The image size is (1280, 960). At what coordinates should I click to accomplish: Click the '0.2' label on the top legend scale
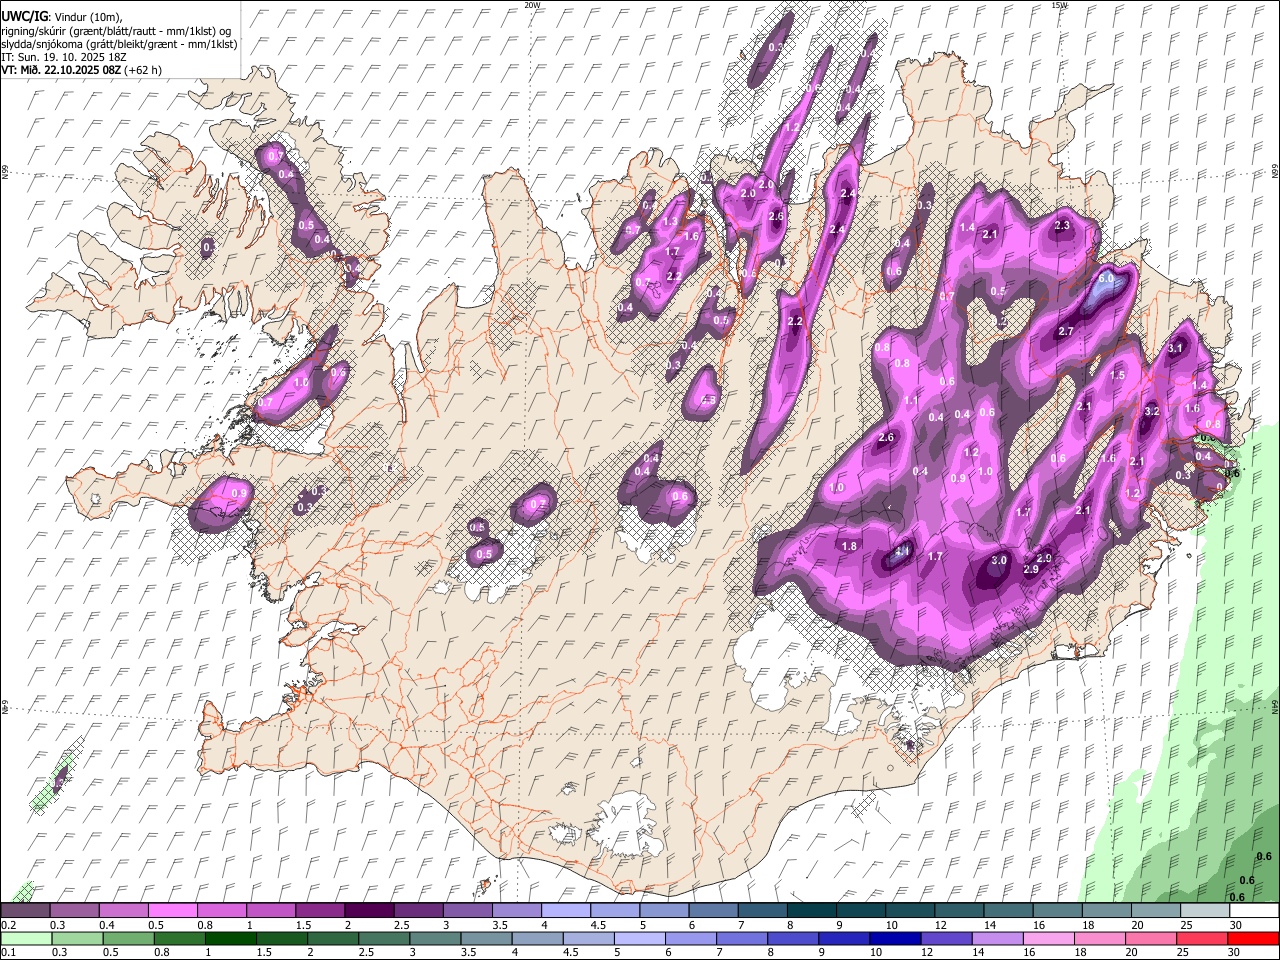click(7, 925)
